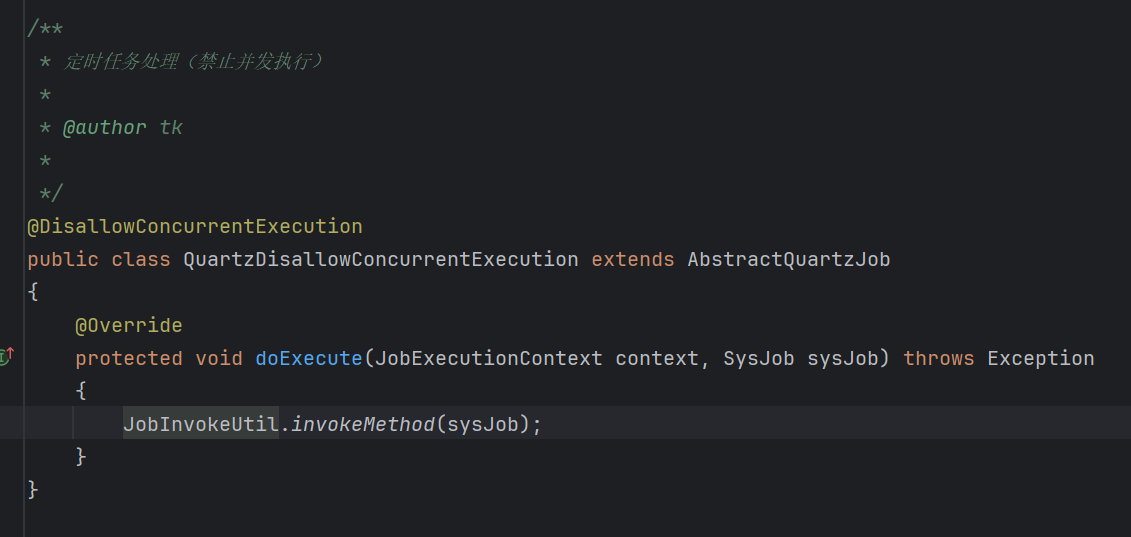Select the doExecute method name
The image size is (1131, 537).
pyautogui.click(x=309, y=358)
